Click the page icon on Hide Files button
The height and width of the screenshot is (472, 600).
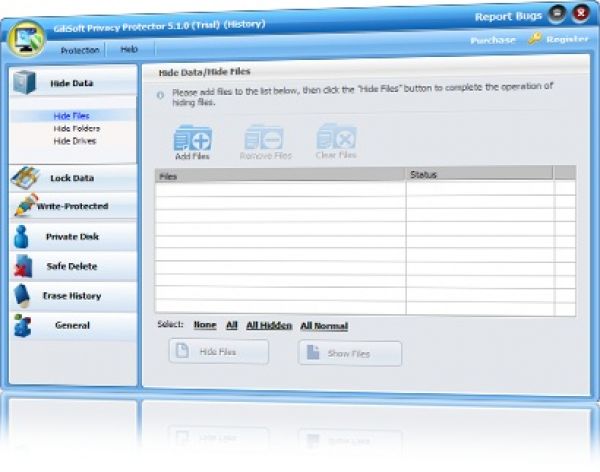182,350
